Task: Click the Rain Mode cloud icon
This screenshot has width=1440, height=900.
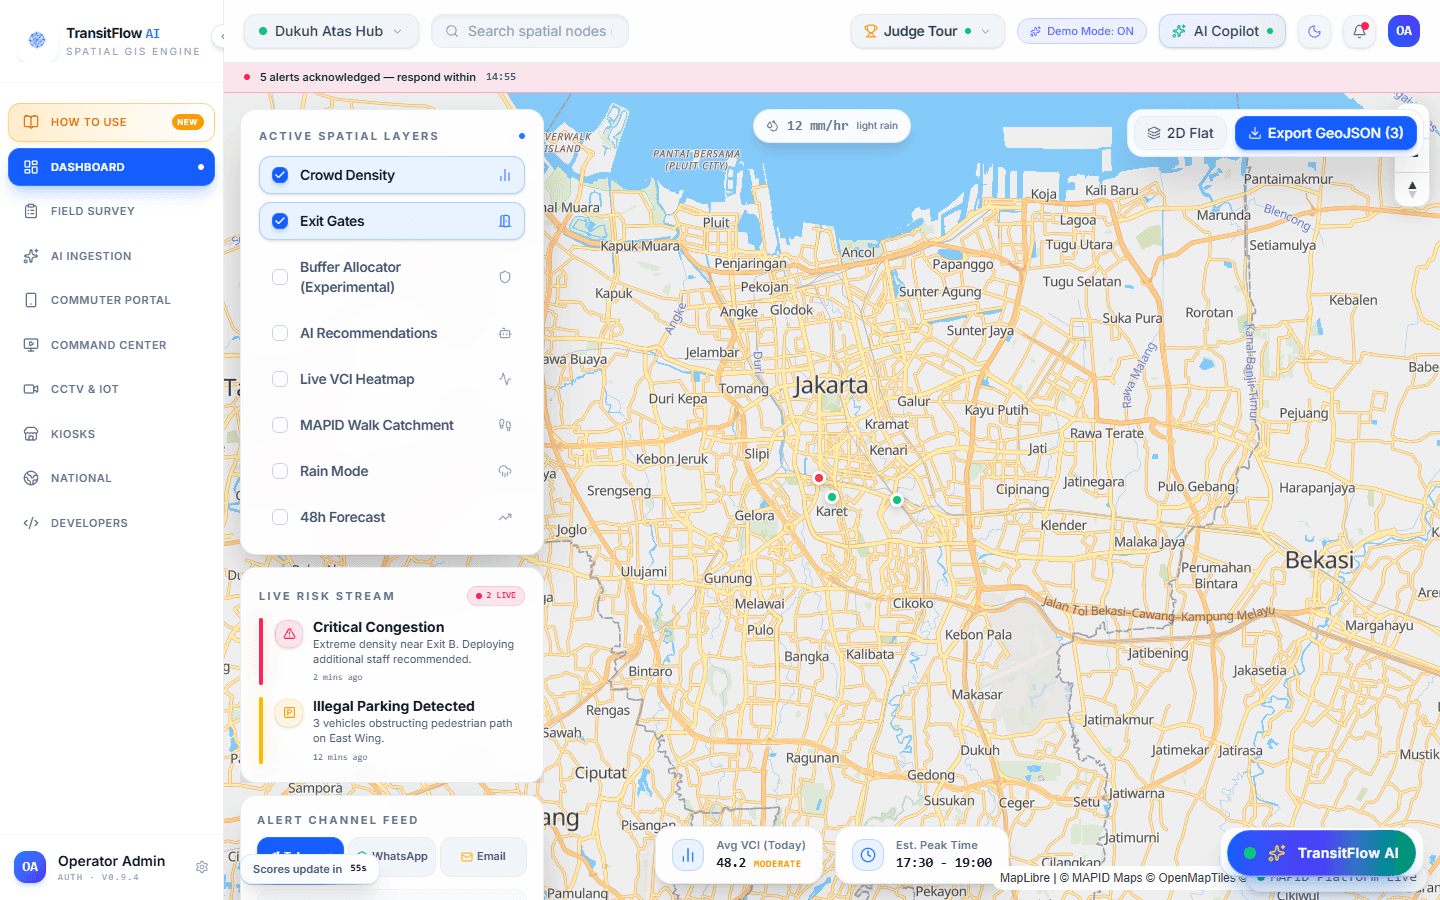Action: [x=505, y=471]
